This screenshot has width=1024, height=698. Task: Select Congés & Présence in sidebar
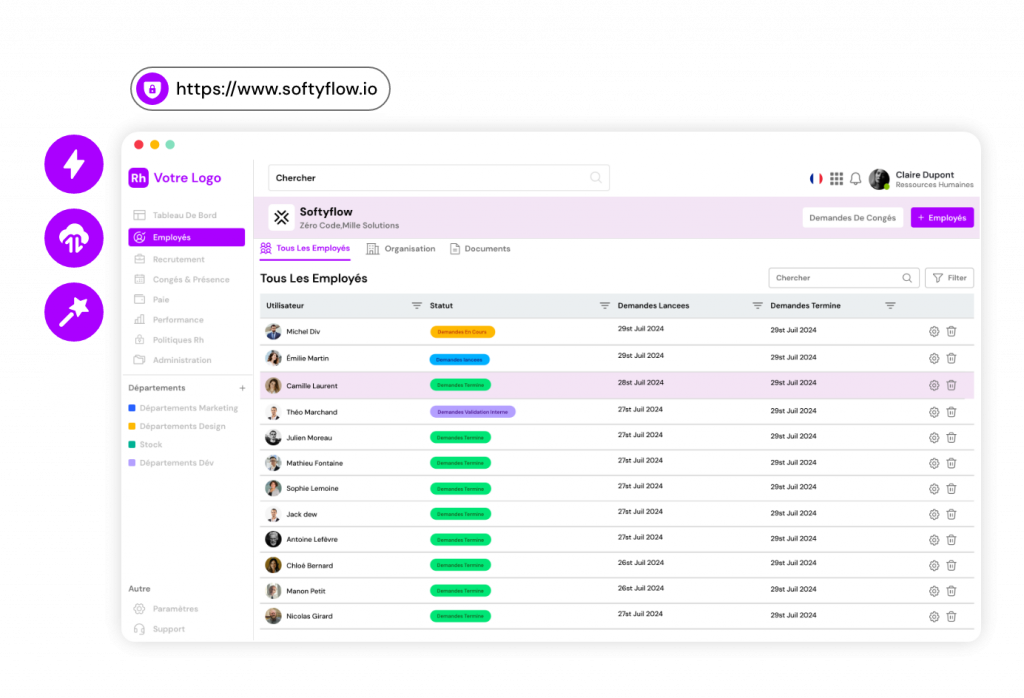[190, 280]
